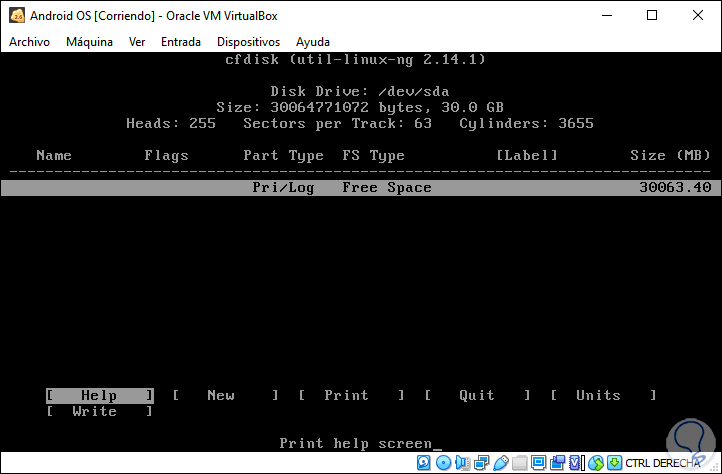Image resolution: width=722 pixels, height=474 pixels.
Task: Select the Free Space partition row
Action: 361,188
